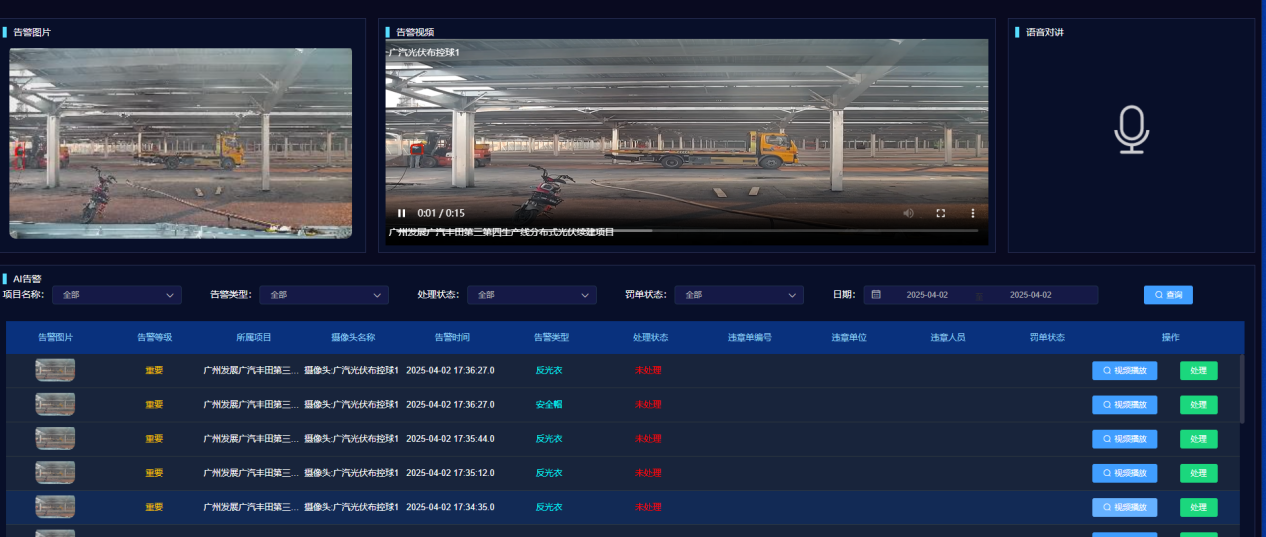
Task: Click the 语音对讲 panel title
Action: pyautogui.click(x=1045, y=32)
